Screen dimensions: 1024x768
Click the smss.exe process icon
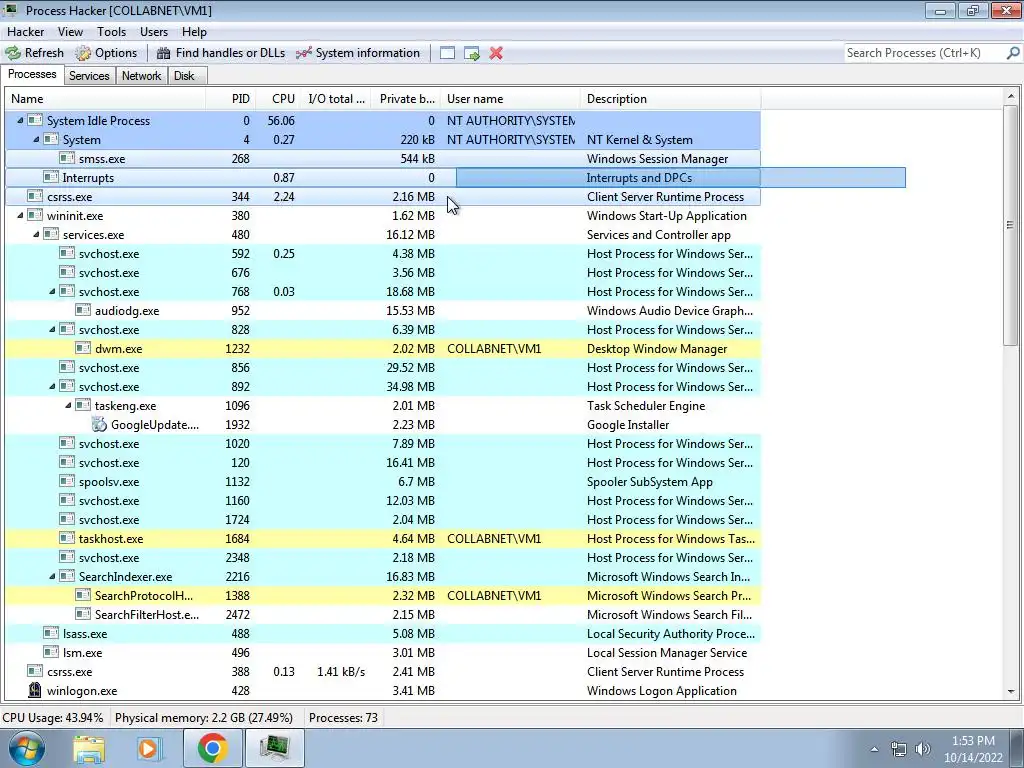[67, 158]
